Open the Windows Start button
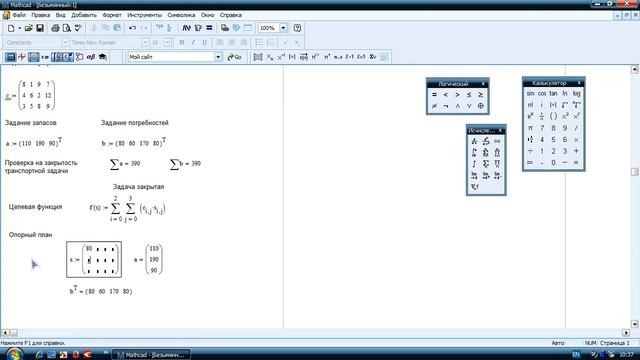Screen dimensions: 640x360 pos(14,354)
